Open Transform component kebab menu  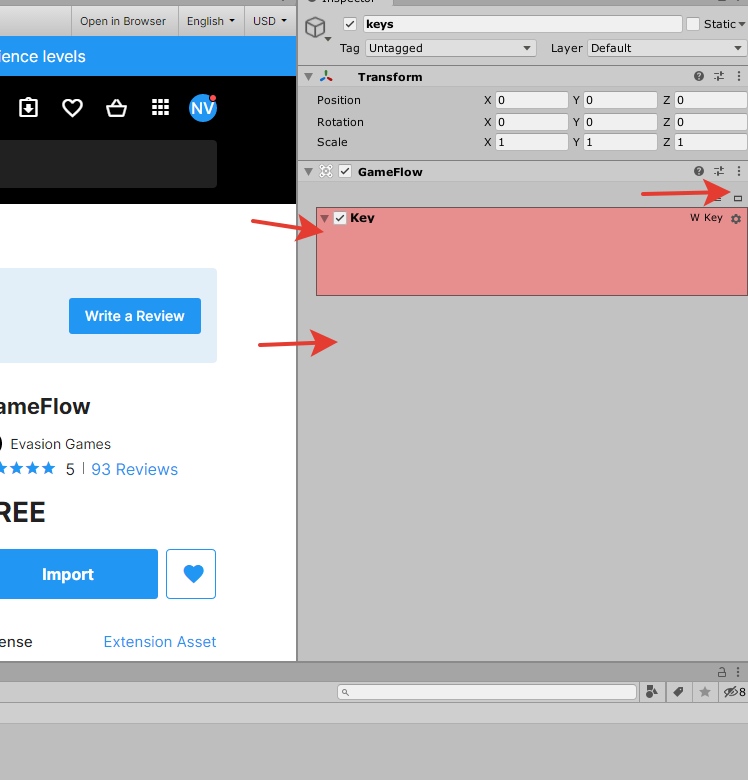pos(739,76)
